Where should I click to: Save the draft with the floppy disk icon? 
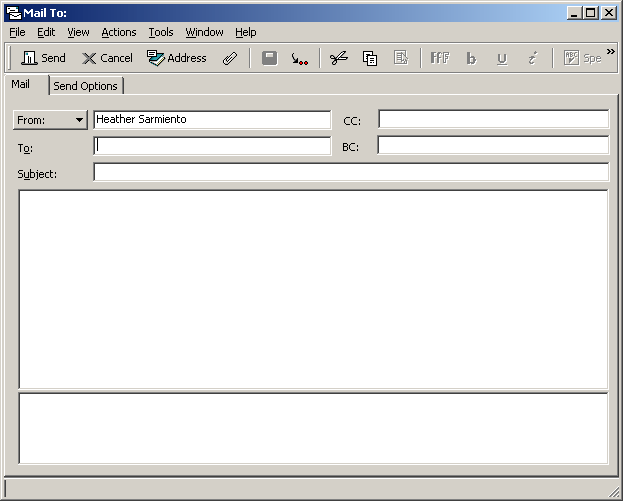(x=269, y=58)
